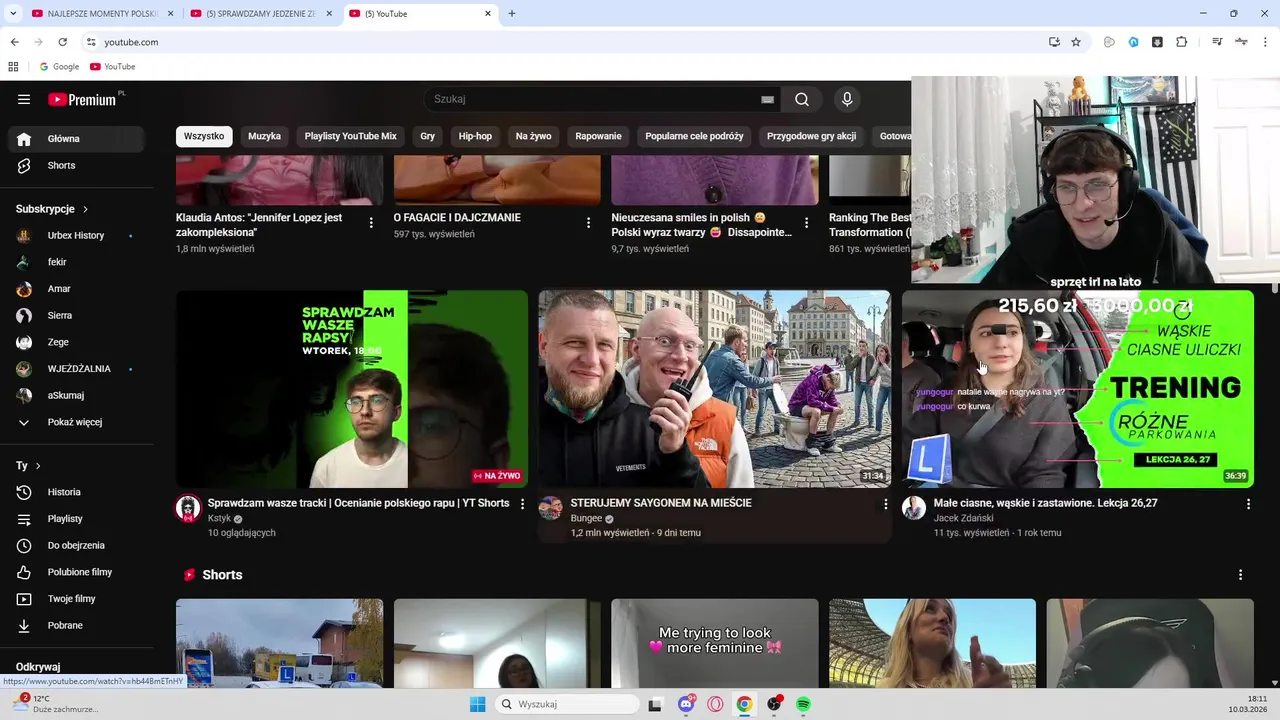Screen dimensions: 1280x720
Task: Open the Zege subscription channel
Action: point(77,342)
